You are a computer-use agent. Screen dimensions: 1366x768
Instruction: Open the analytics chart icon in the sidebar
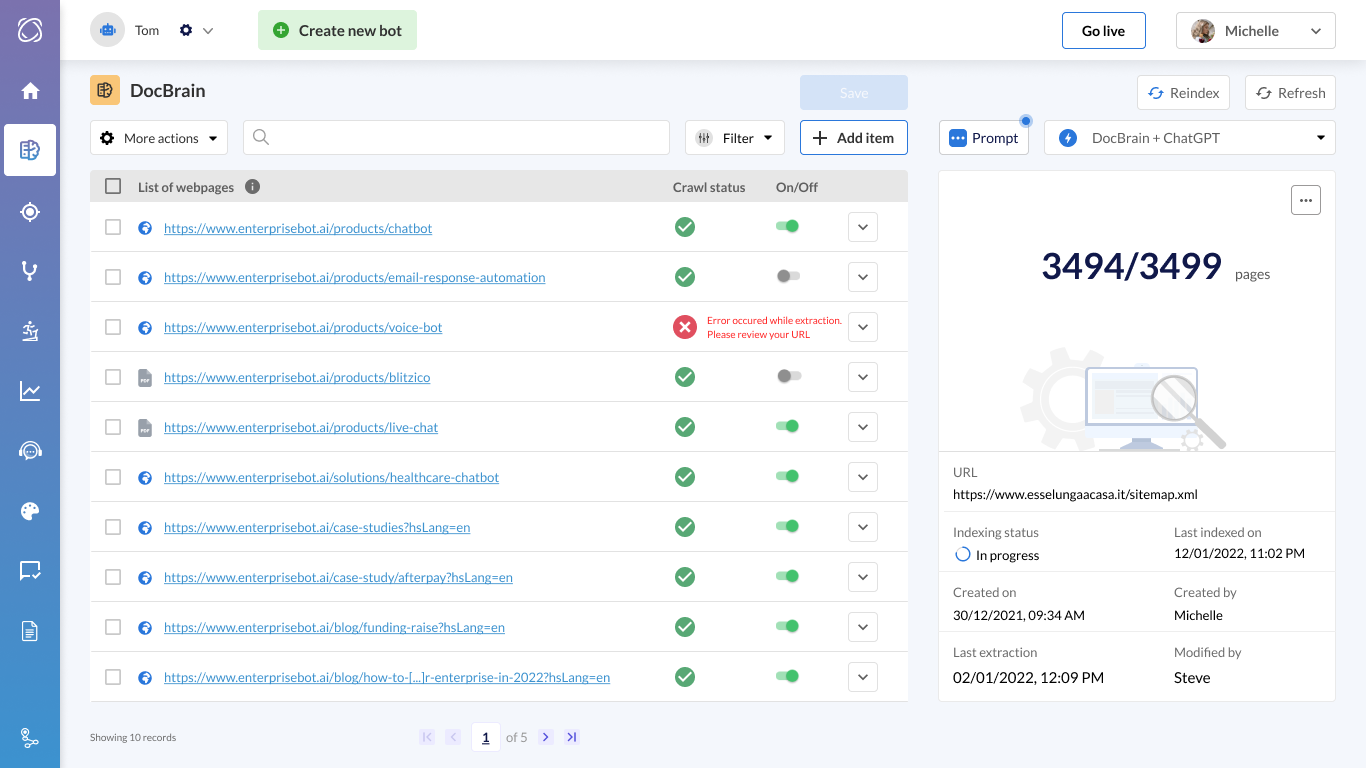(x=29, y=391)
